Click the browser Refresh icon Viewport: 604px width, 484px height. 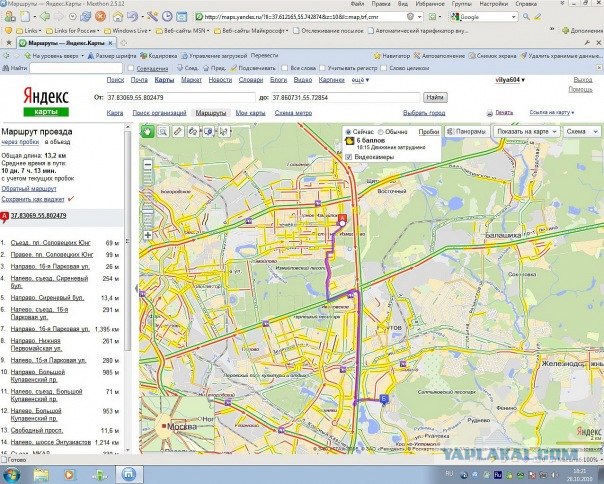coord(86,17)
